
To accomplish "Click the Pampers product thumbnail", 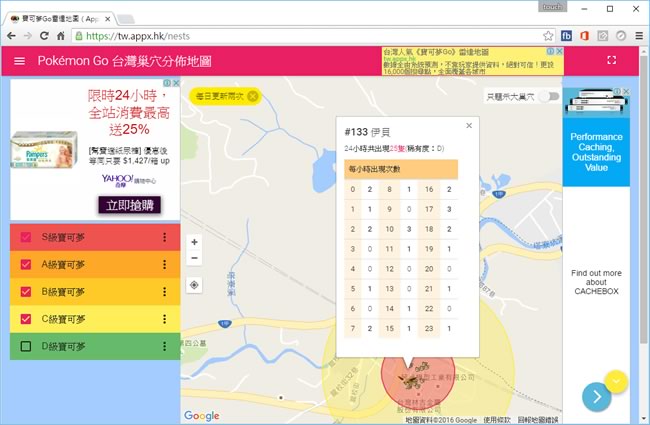I will [x=44, y=150].
